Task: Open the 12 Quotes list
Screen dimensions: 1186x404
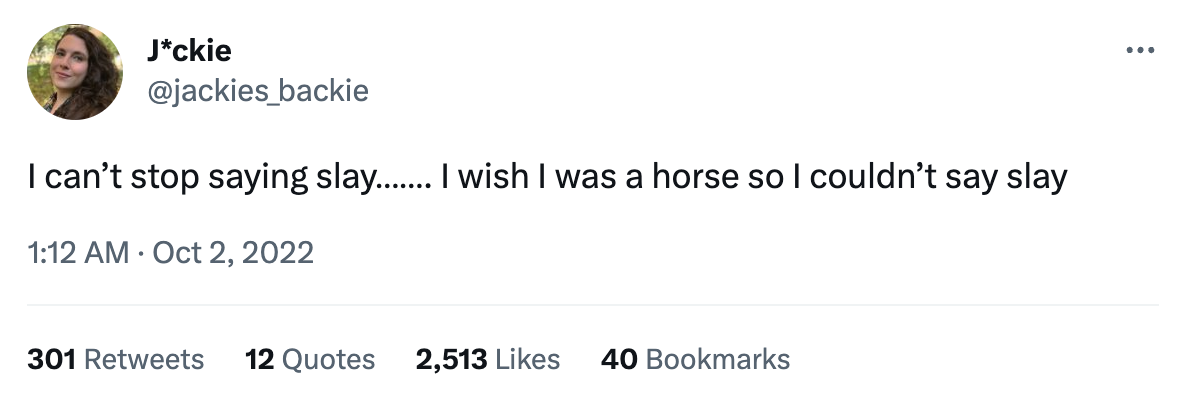Action: (310, 359)
